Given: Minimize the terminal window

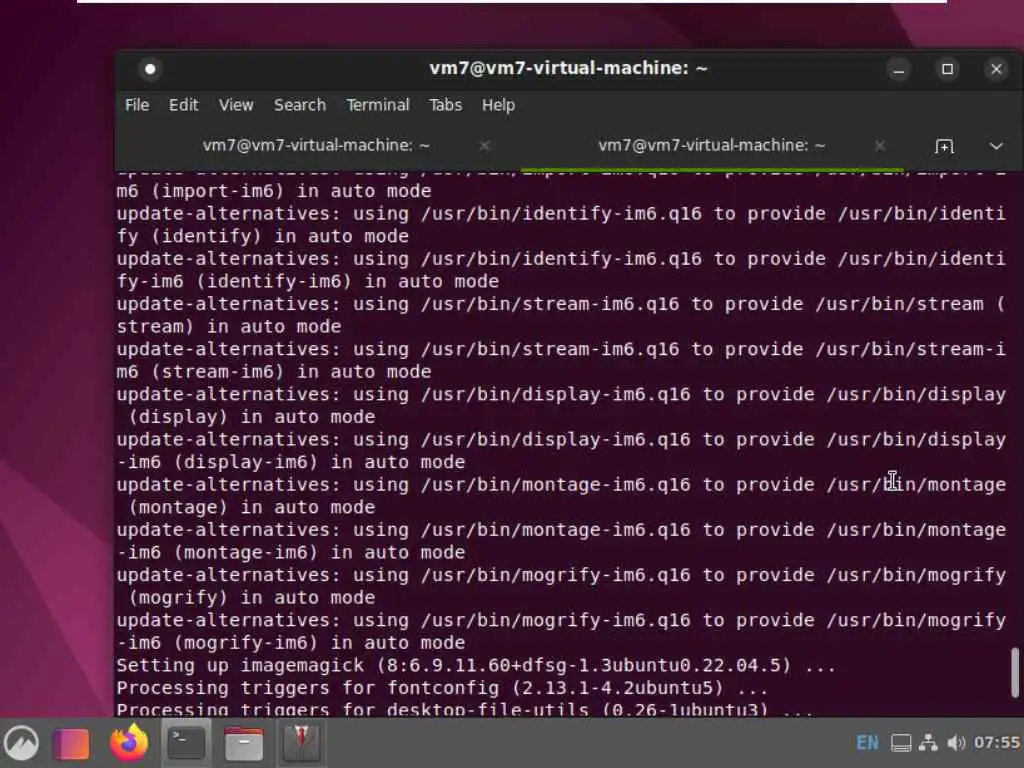Looking at the screenshot, I should [899, 69].
